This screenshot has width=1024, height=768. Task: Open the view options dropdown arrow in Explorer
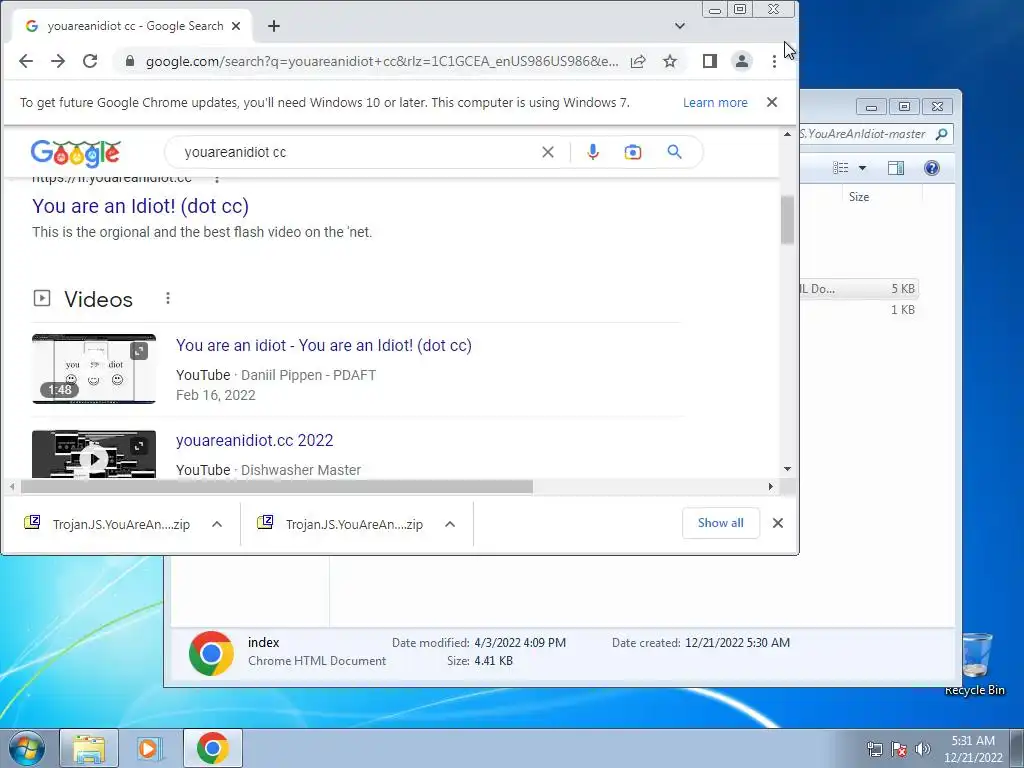862,168
